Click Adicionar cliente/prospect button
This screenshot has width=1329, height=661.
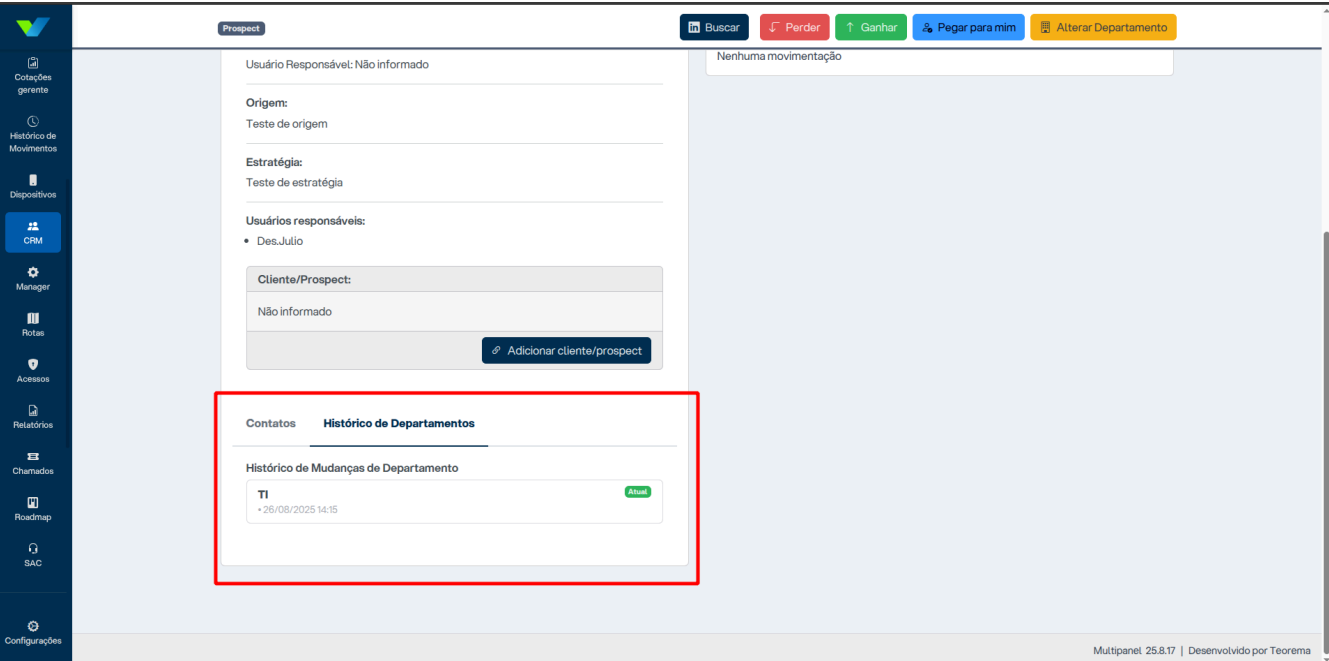pos(566,350)
